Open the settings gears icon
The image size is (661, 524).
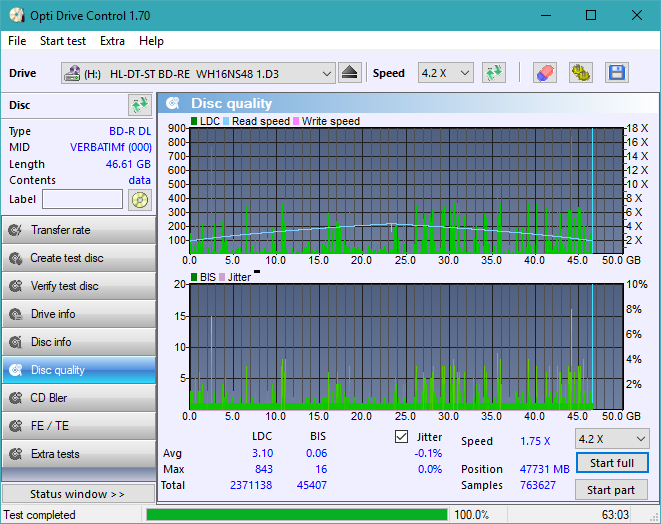[580, 73]
